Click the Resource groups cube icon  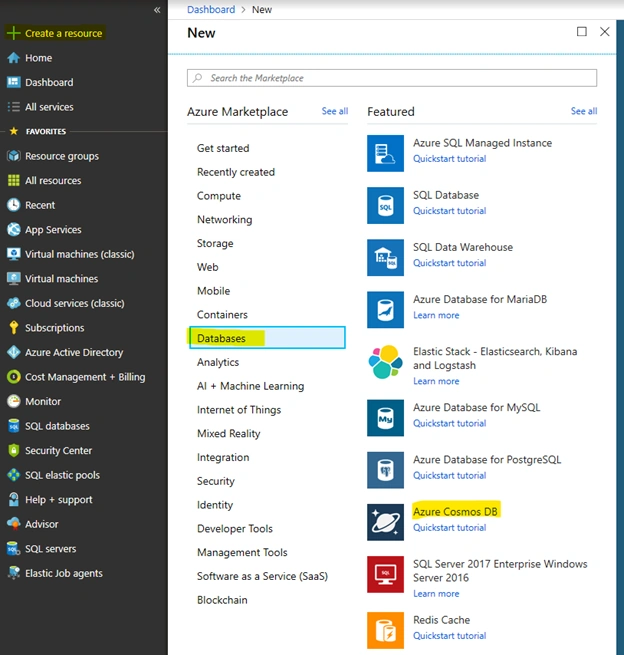(13, 156)
